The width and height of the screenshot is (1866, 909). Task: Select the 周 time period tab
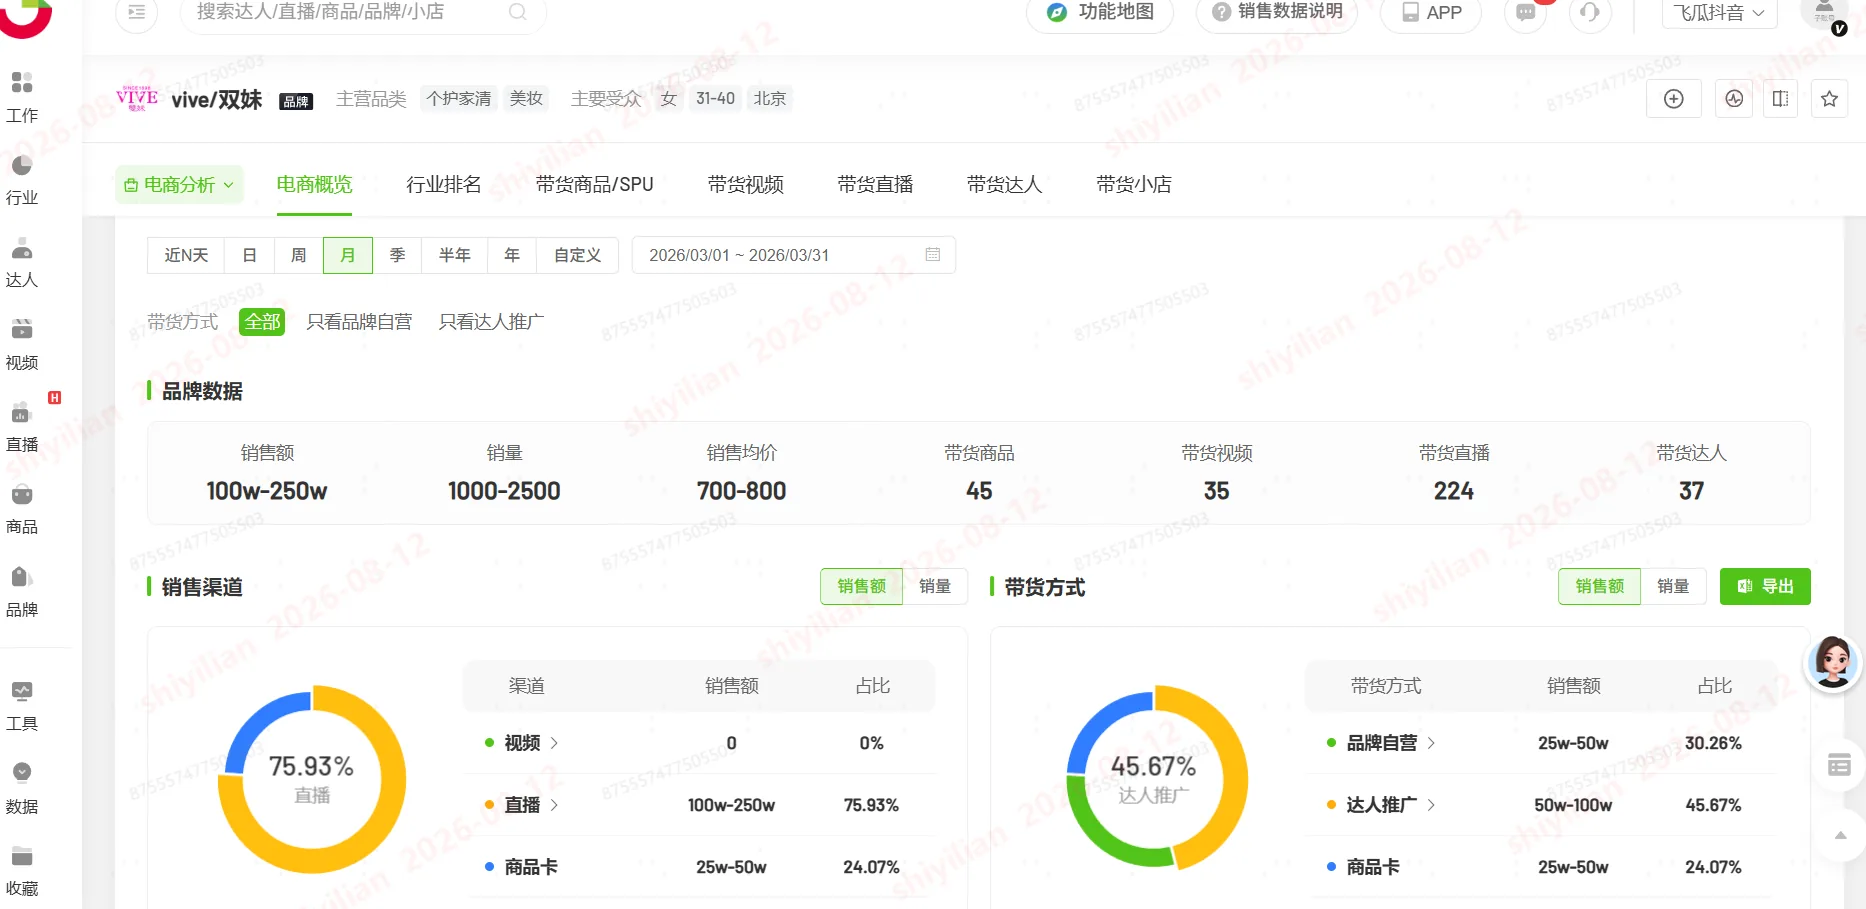298,255
